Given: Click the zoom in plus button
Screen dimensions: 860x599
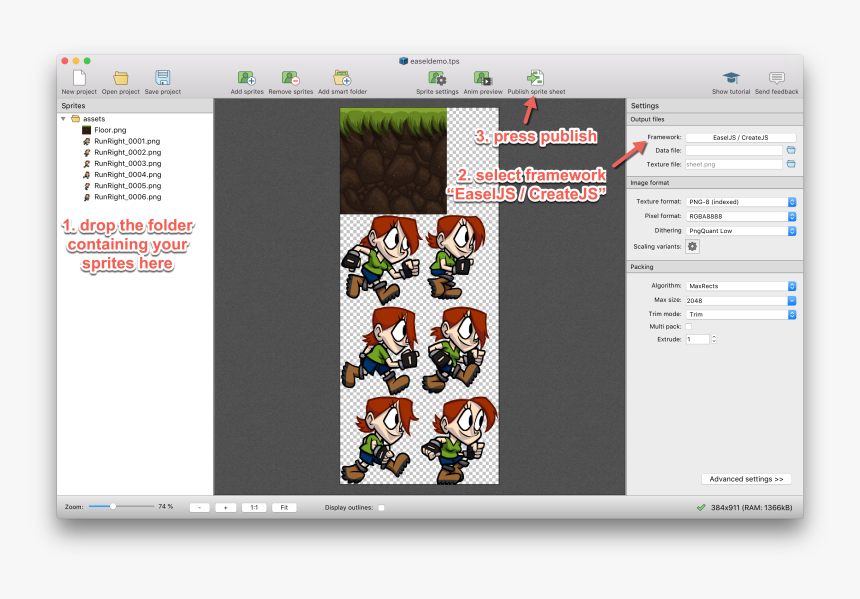Looking at the screenshot, I should point(225,507).
